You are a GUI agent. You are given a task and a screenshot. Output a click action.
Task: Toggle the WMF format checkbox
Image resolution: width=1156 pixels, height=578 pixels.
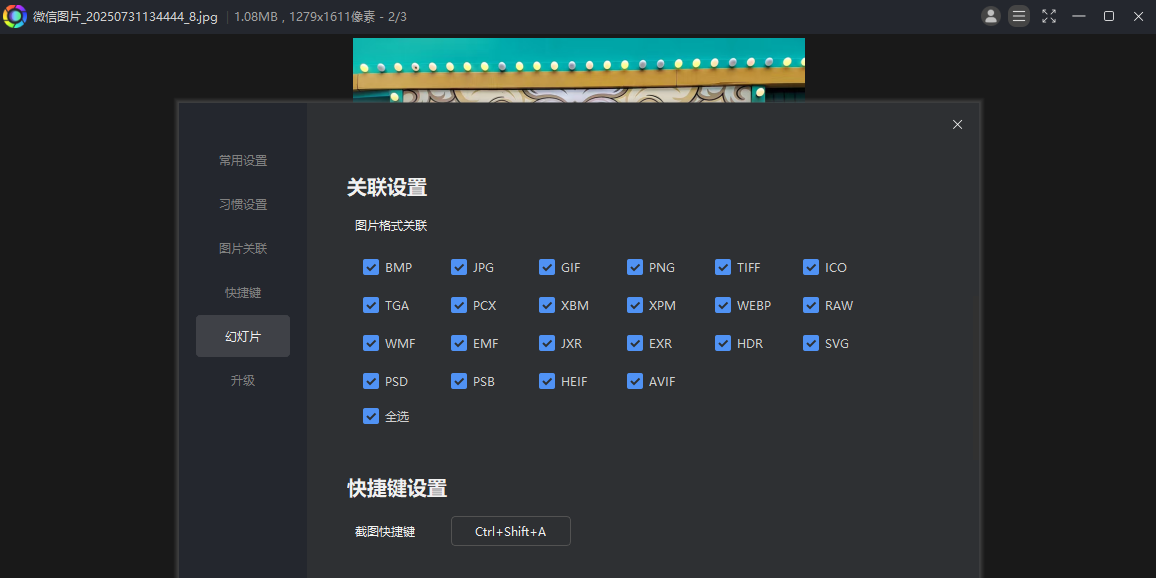[x=371, y=343]
